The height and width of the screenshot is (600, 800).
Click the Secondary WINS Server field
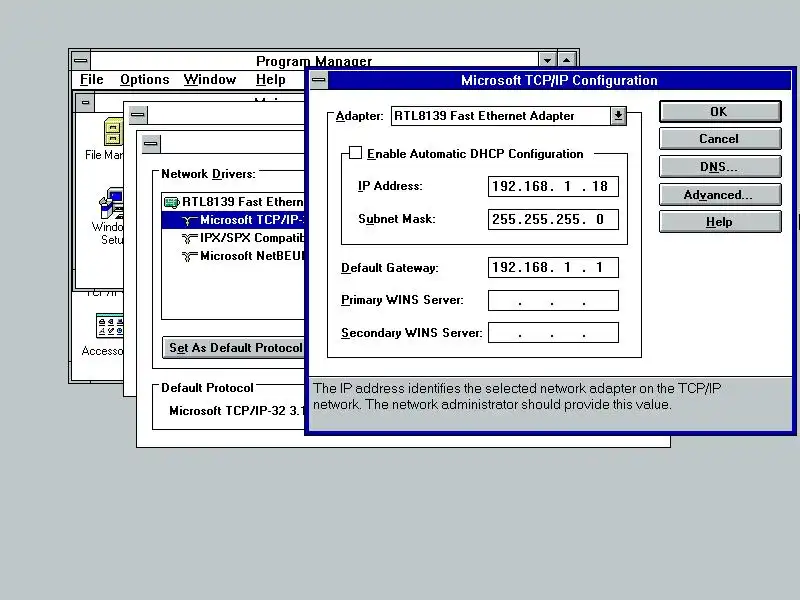pyautogui.click(x=553, y=333)
